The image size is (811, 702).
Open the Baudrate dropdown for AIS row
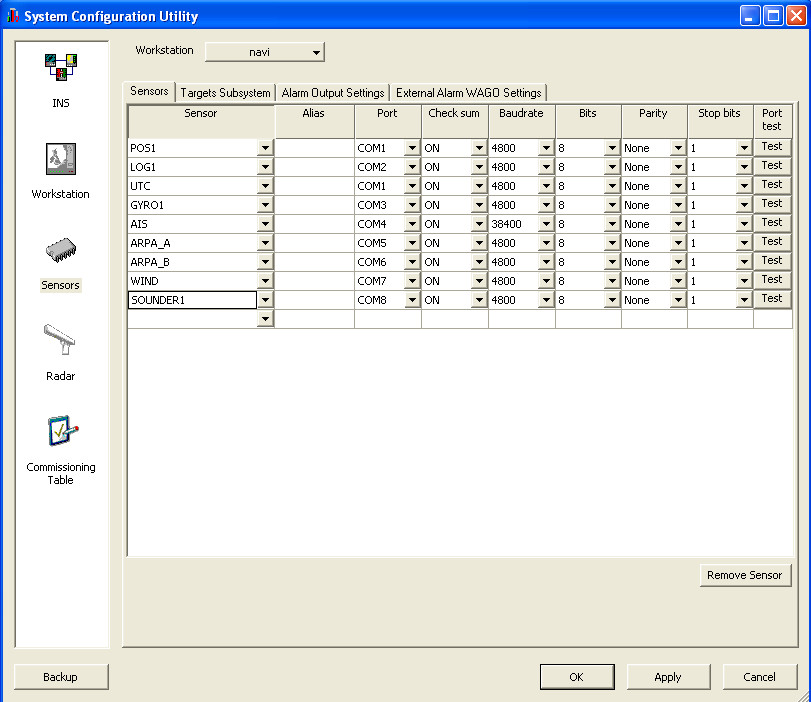(545, 224)
